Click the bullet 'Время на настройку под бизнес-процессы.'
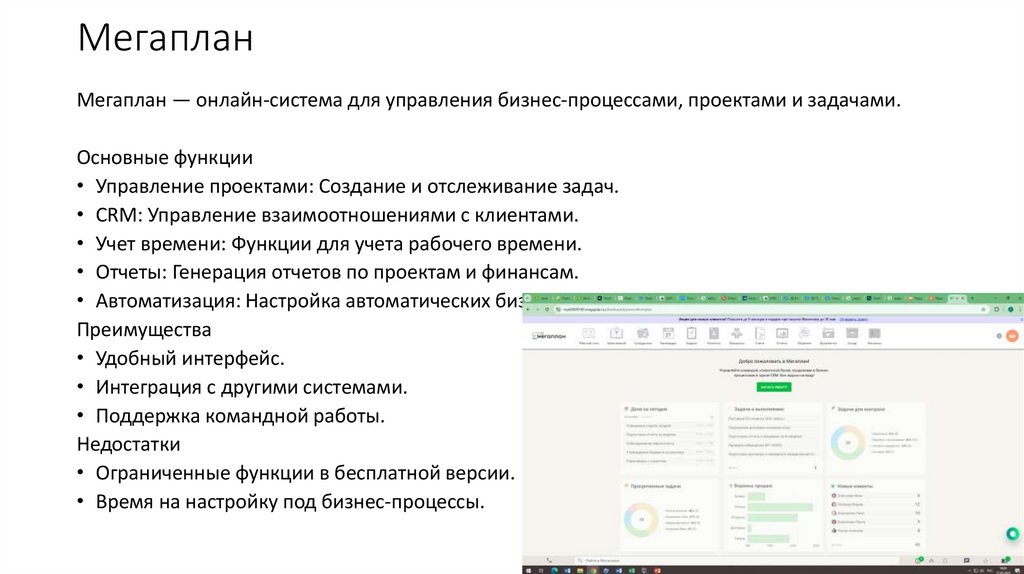Screen dimensions: 1024x574 (x=290, y=502)
